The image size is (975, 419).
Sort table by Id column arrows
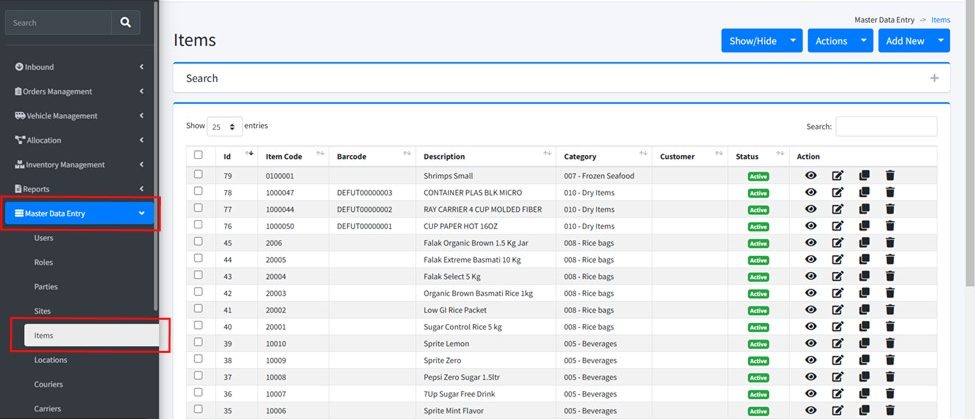point(249,154)
